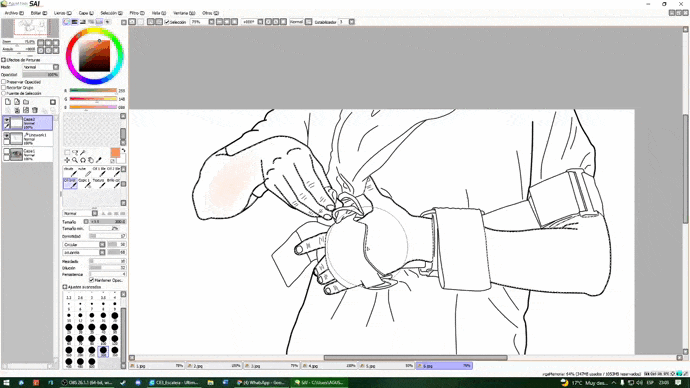Click the foreground orange color swatch
This screenshot has height=388, width=690.
(115, 152)
